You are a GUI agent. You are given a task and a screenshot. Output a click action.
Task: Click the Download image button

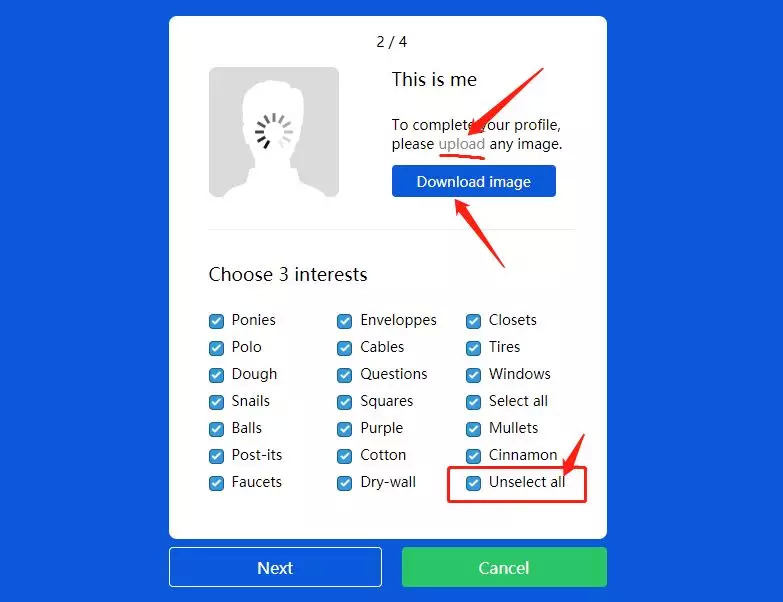[x=473, y=181]
